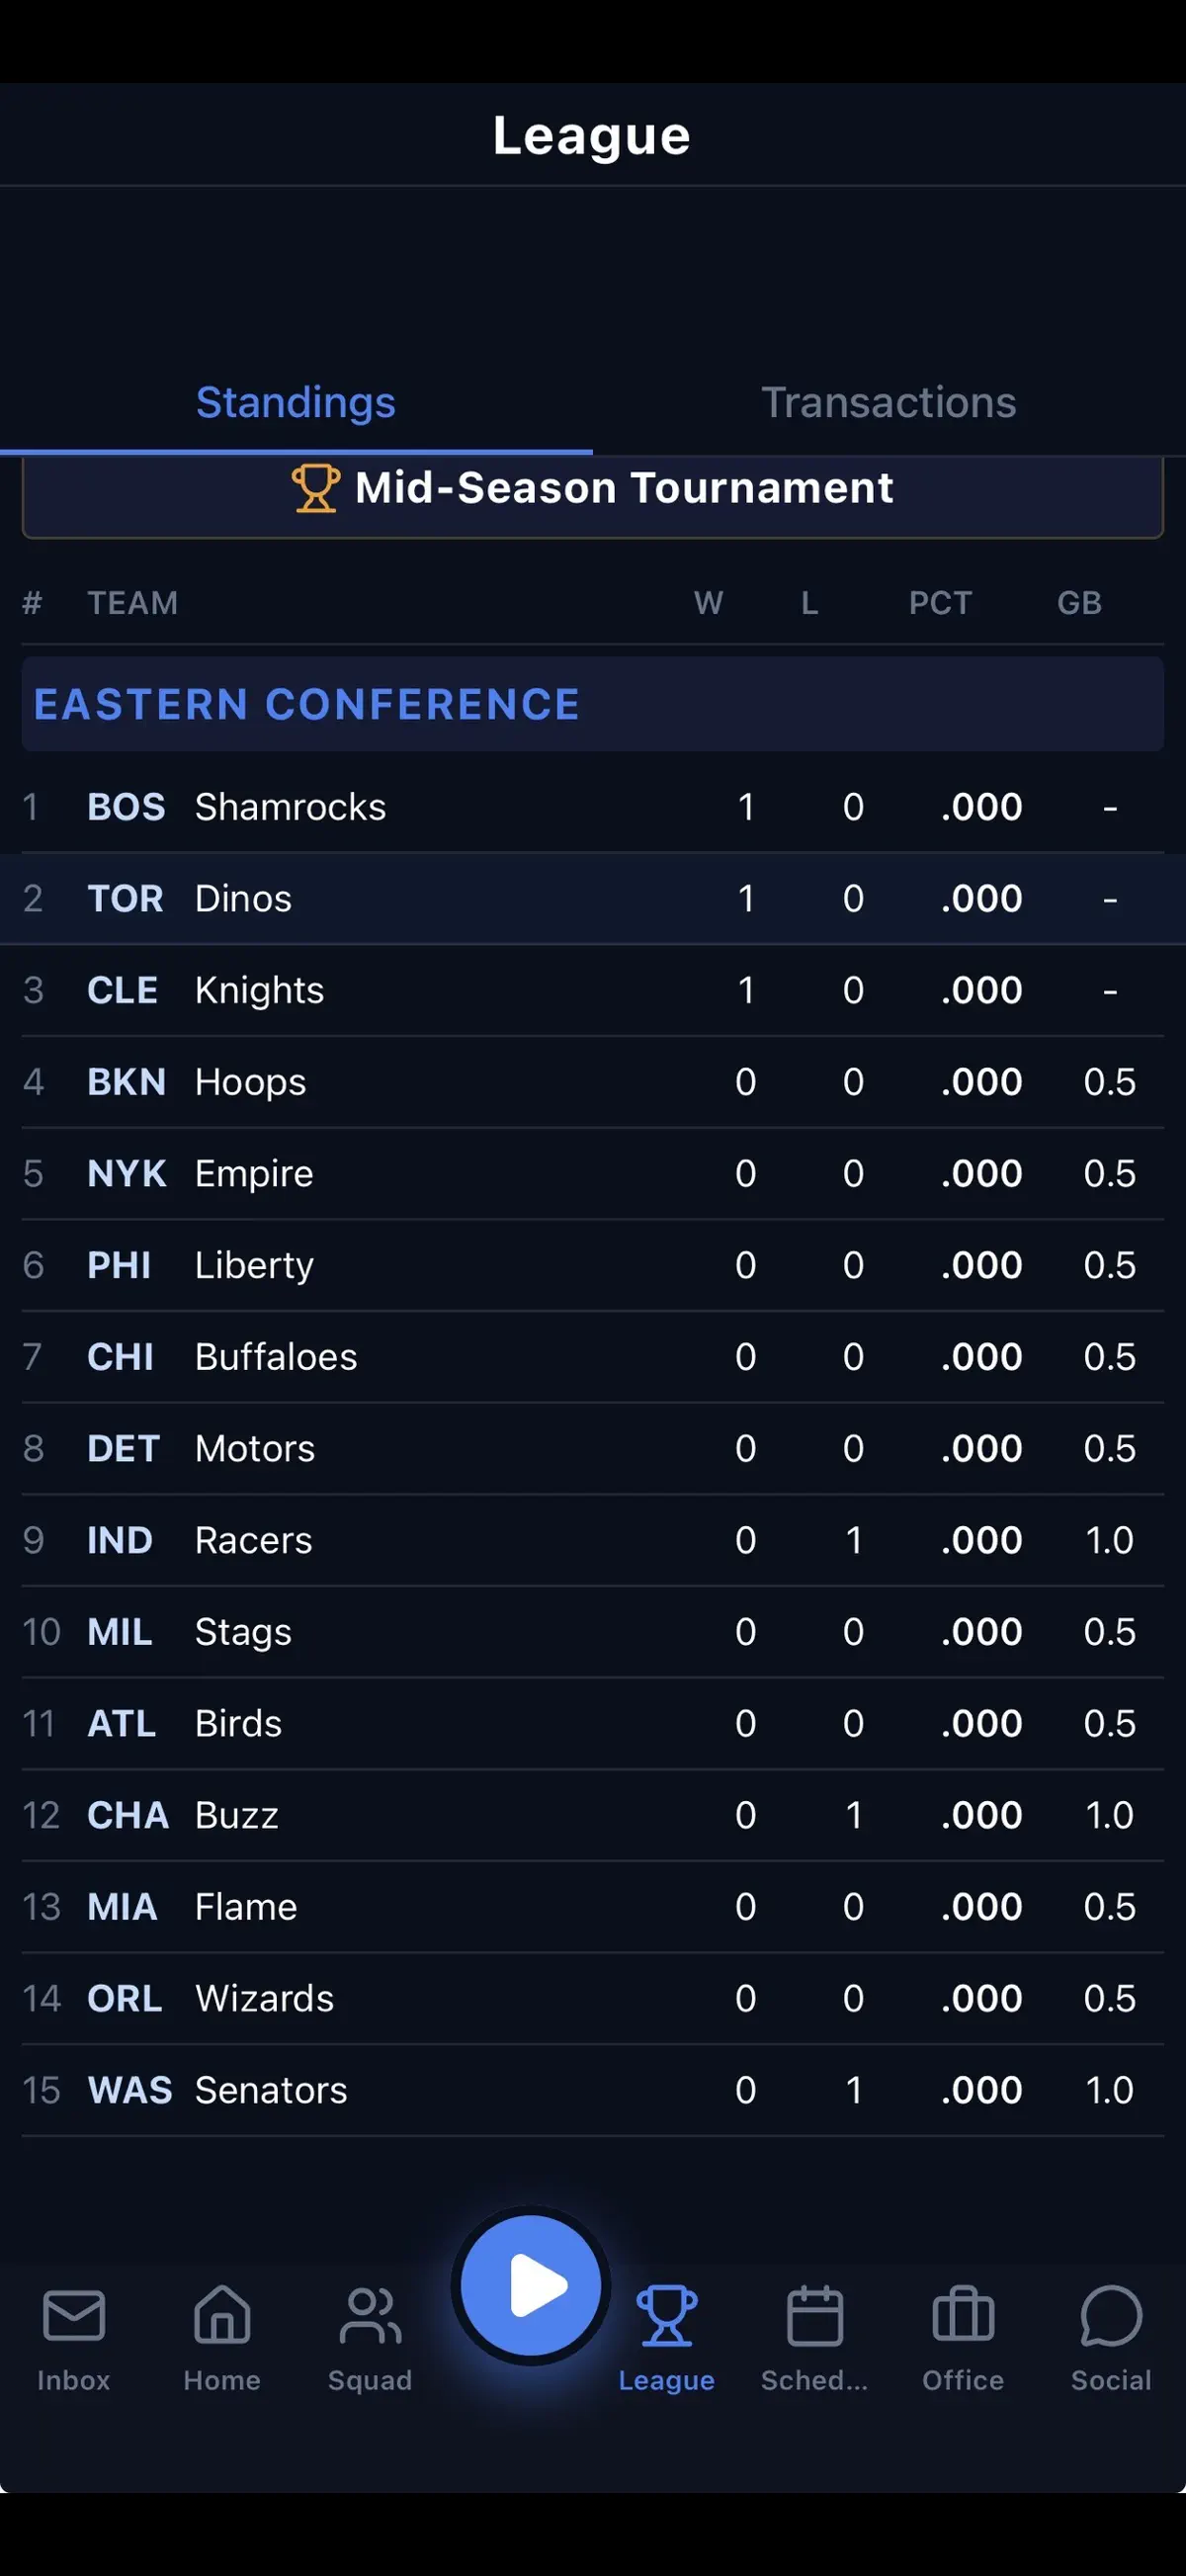Select the CLE Knights row
The image size is (1186, 2576).
[593, 990]
